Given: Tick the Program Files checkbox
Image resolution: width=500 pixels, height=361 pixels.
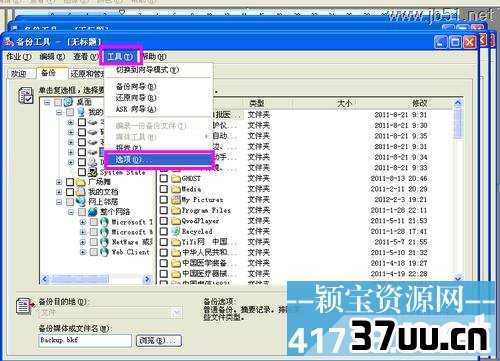Looking at the screenshot, I should pos(164,210).
